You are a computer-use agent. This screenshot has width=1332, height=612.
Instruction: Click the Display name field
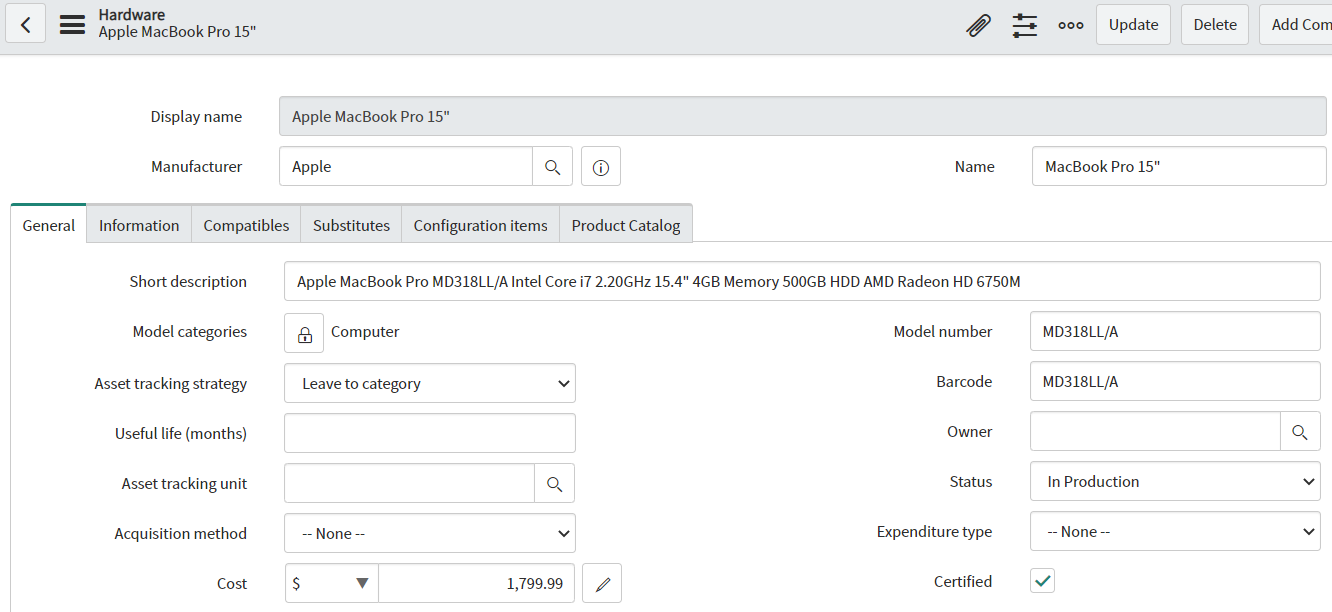click(x=803, y=116)
